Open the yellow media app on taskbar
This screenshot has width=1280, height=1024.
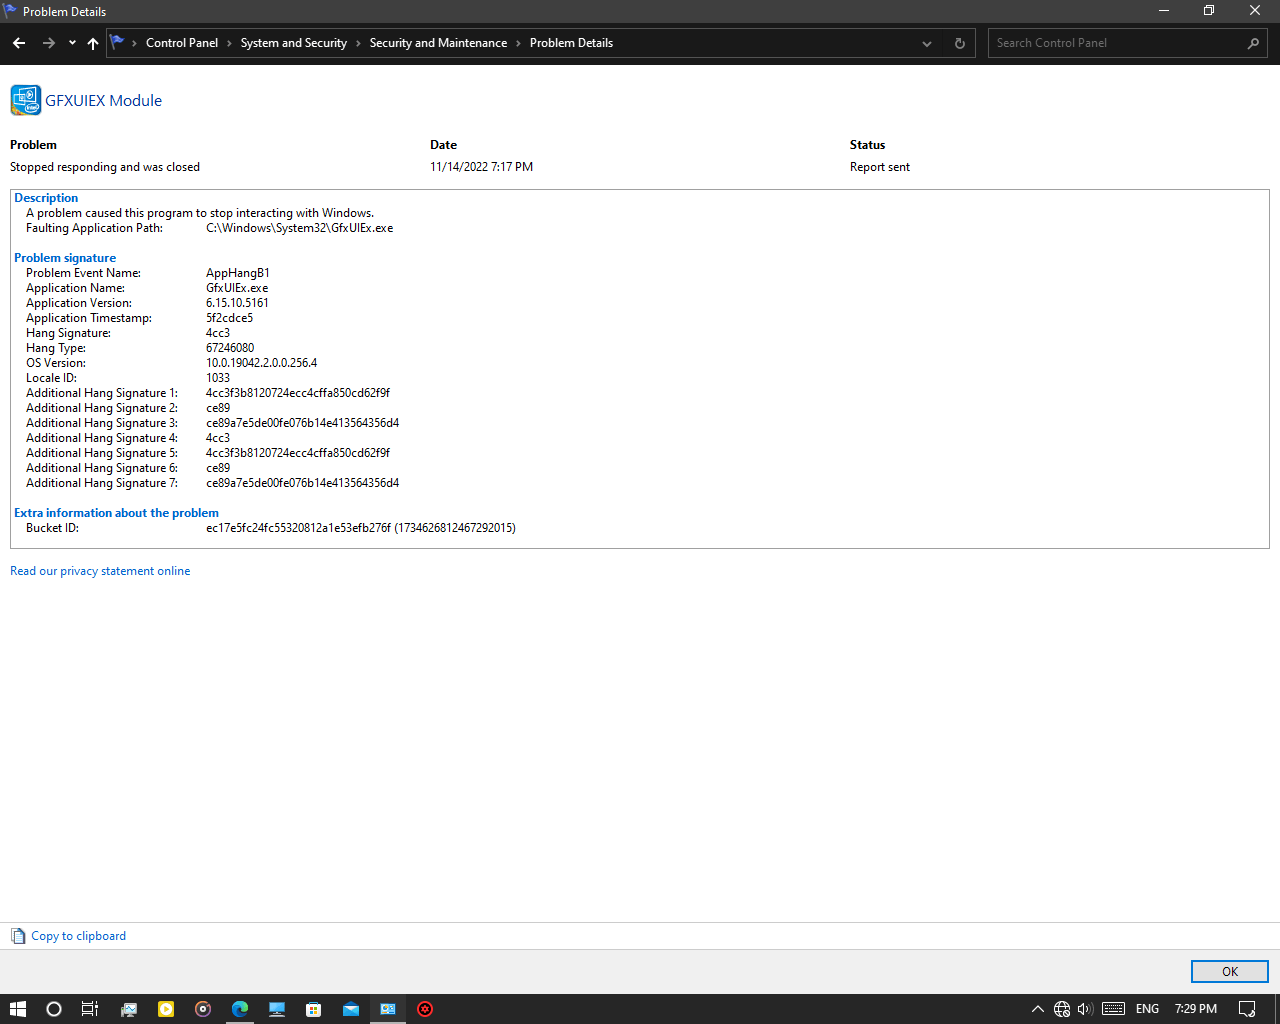[x=166, y=1009]
